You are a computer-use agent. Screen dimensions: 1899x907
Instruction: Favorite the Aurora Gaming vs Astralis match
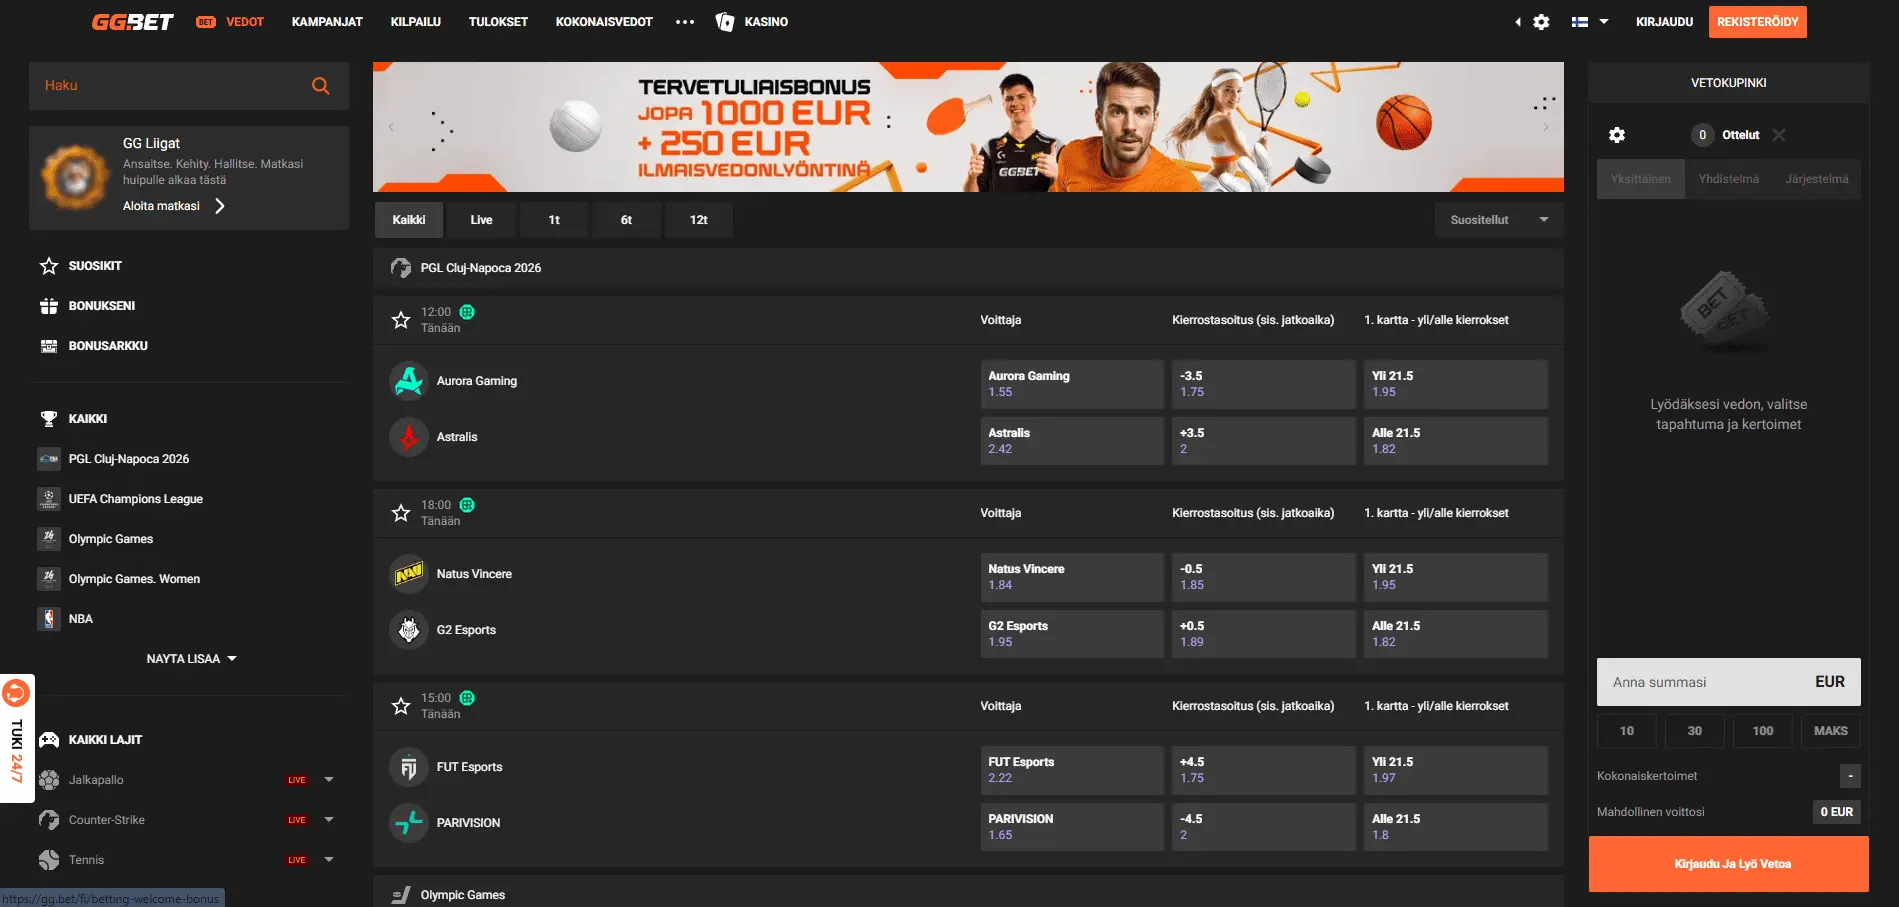point(401,320)
